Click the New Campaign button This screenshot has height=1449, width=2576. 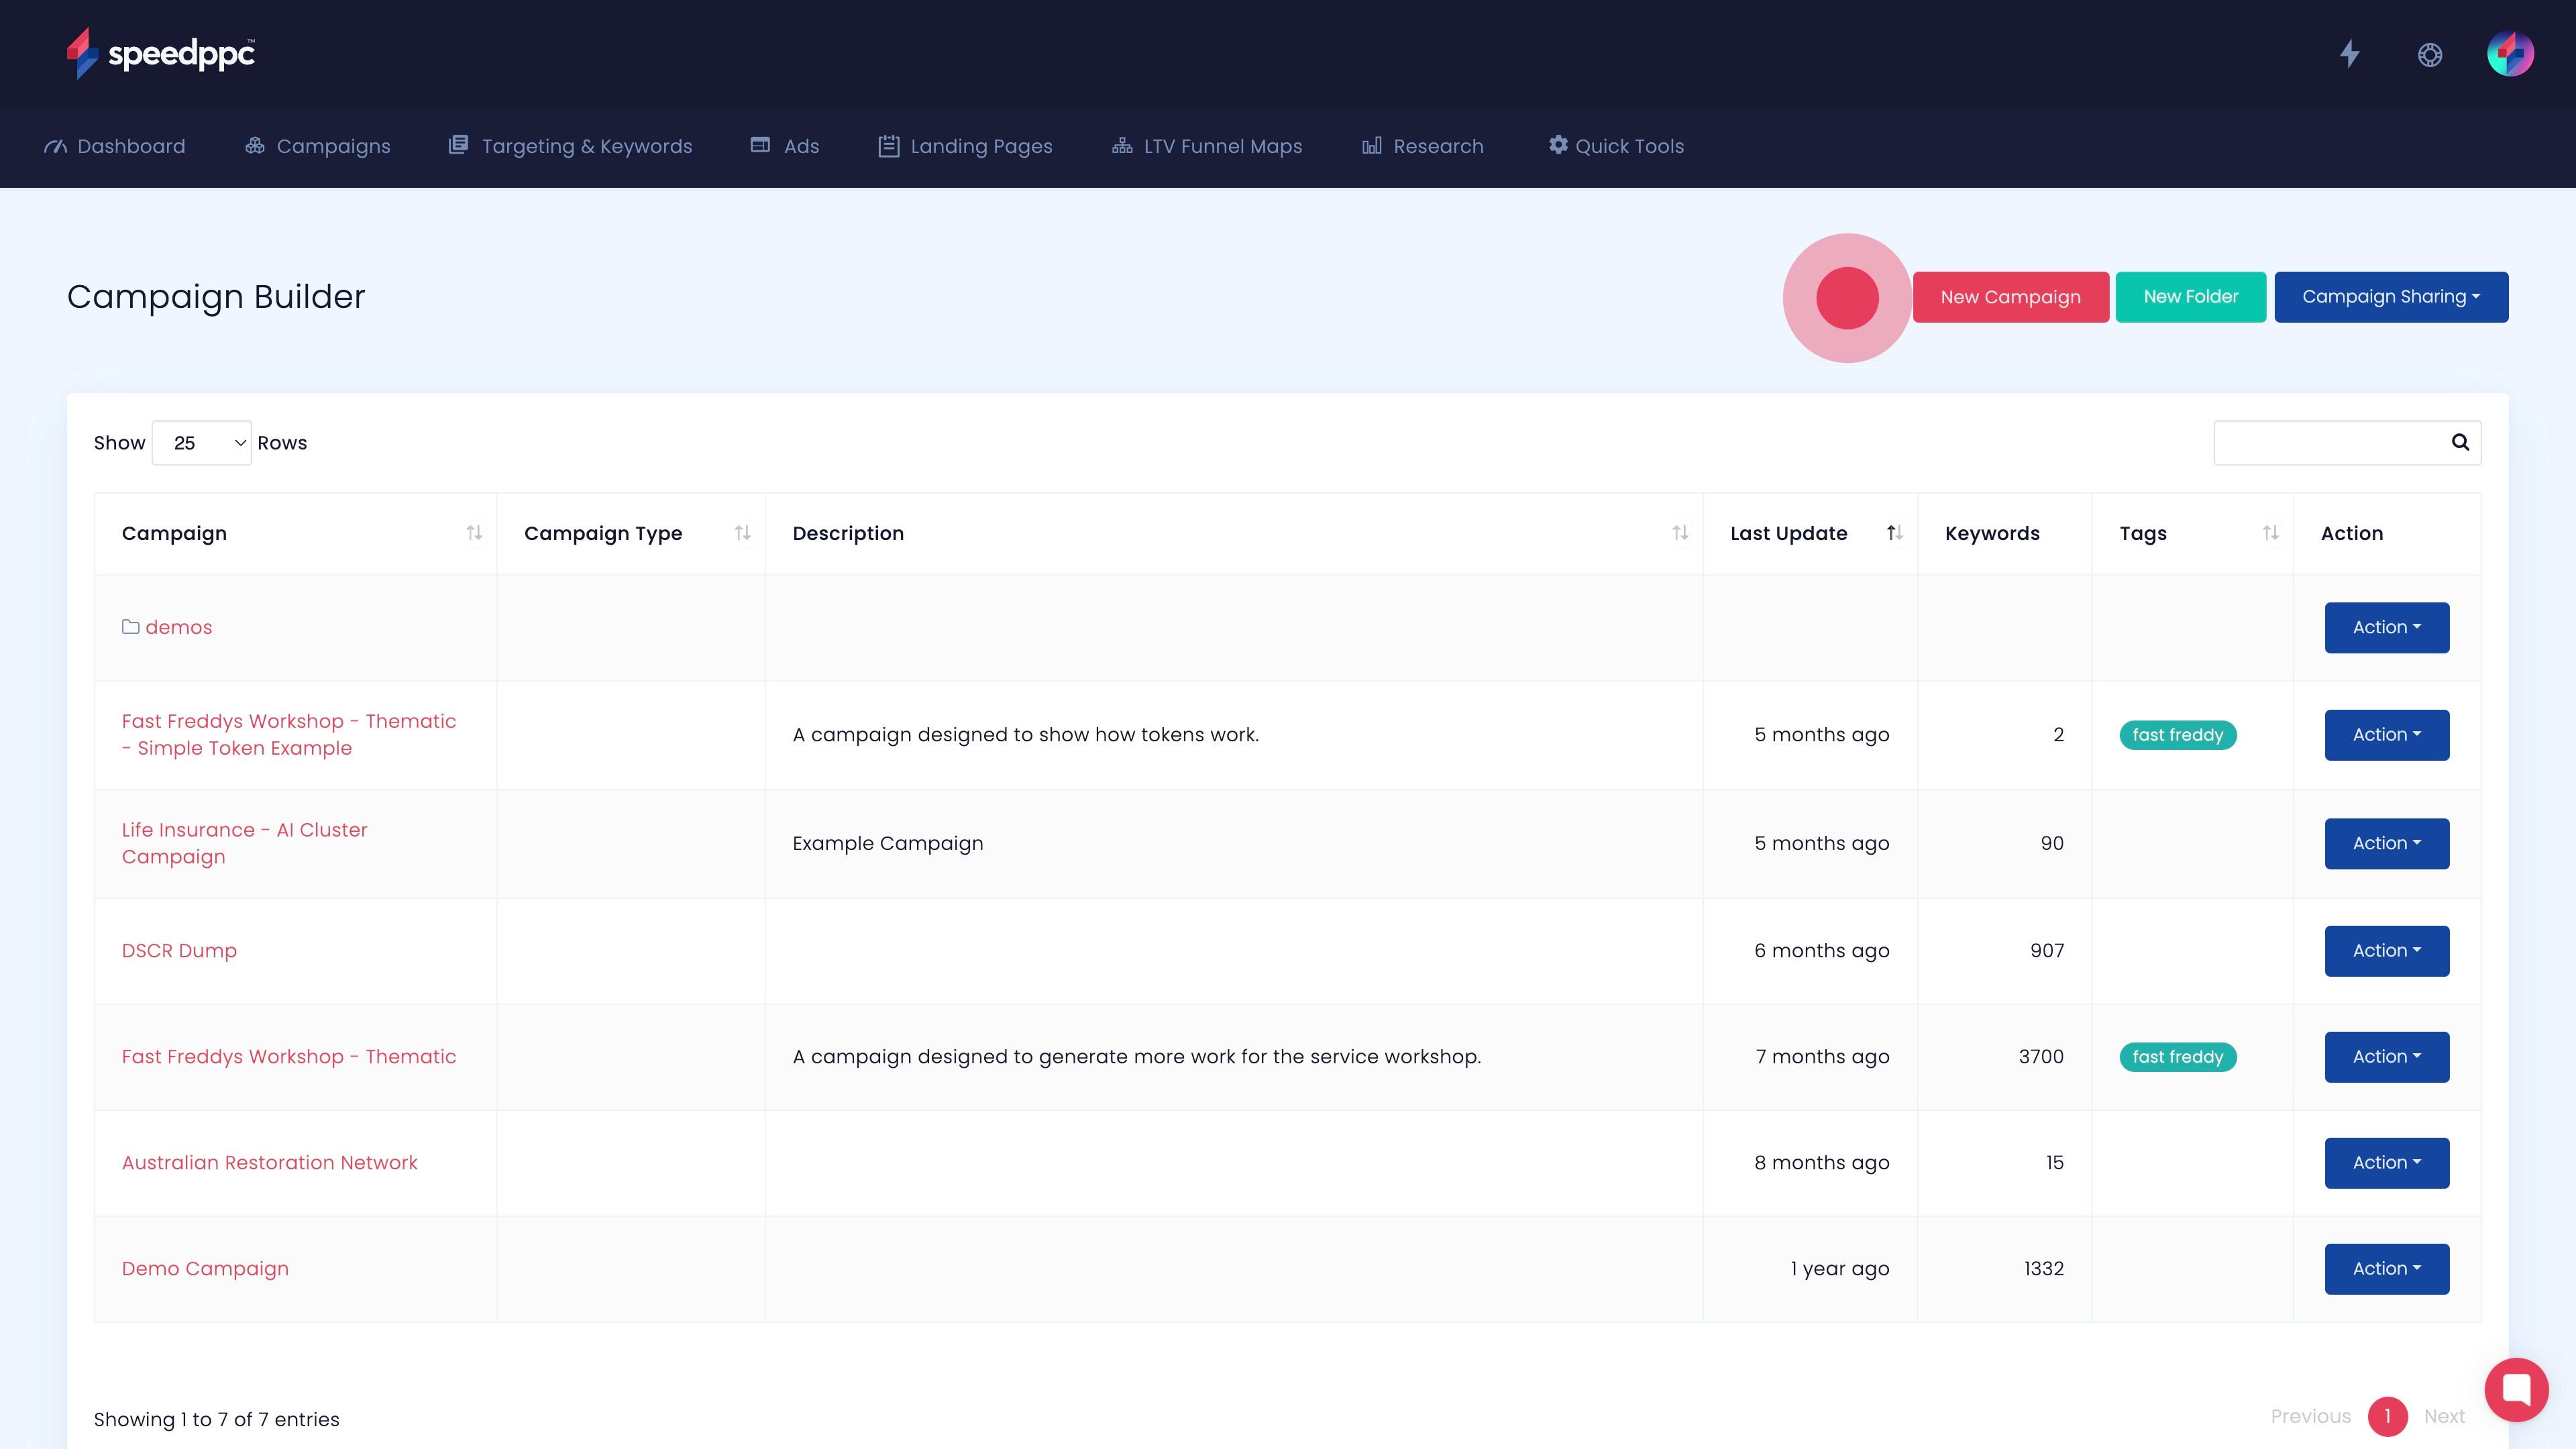(x=2010, y=297)
